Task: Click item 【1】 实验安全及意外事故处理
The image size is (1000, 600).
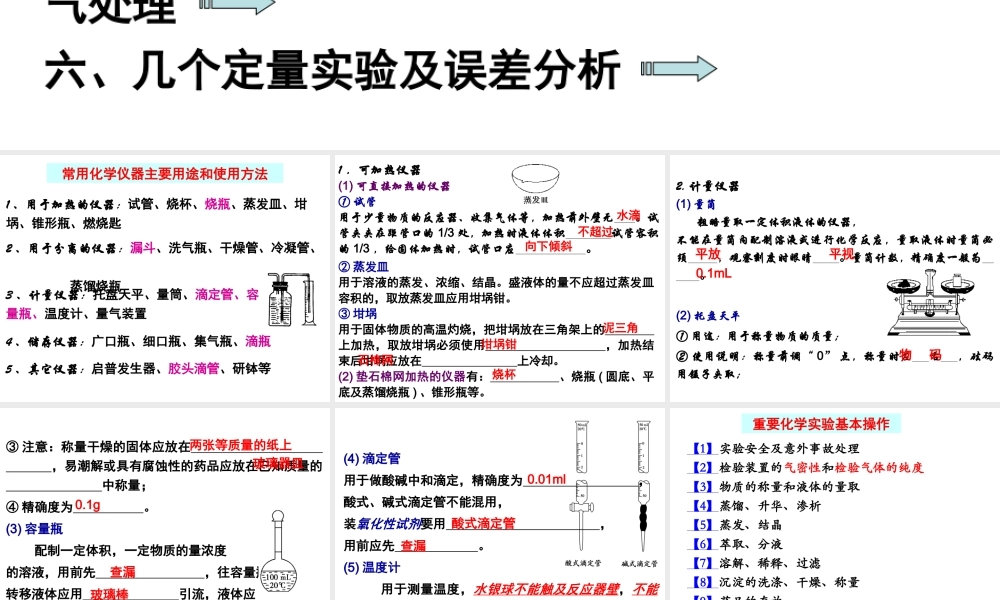Action: click(x=776, y=448)
